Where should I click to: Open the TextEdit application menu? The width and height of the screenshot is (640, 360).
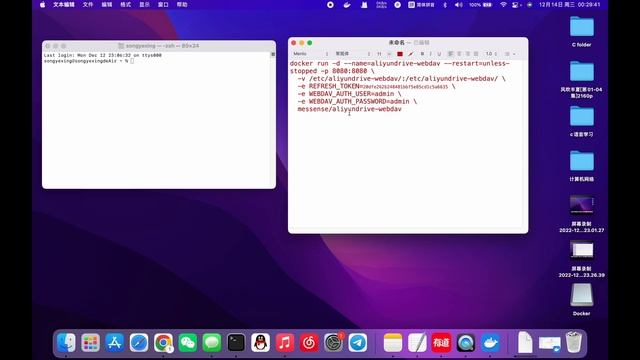click(64, 4)
